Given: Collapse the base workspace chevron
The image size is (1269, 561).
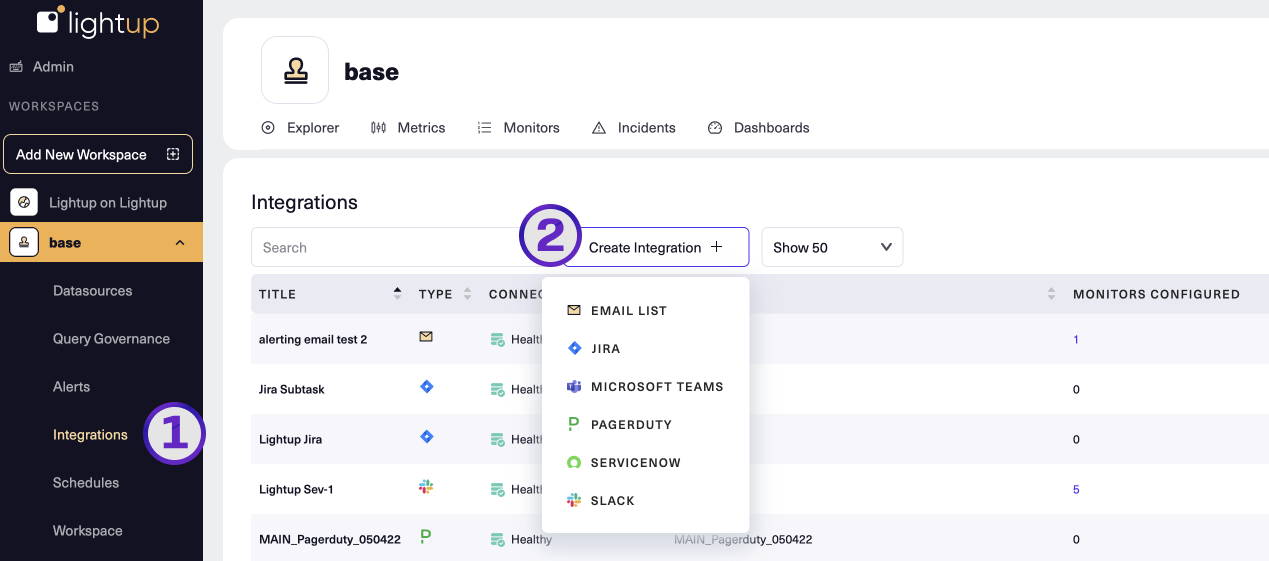Looking at the screenshot, I should click(x=180, y=242).
